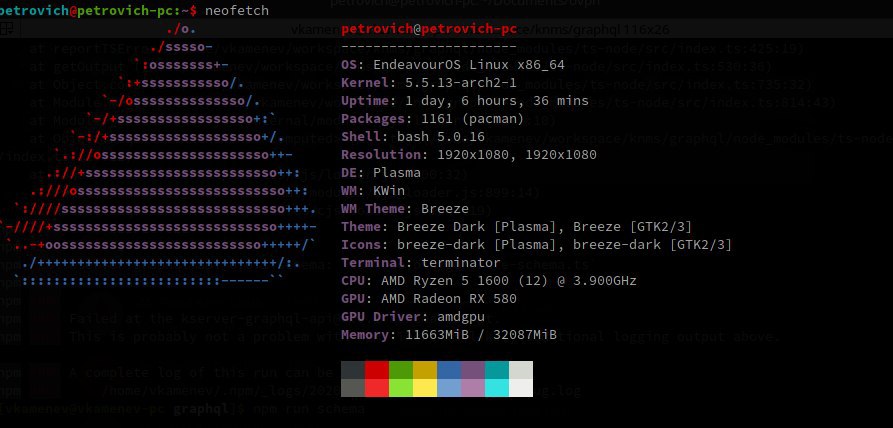This screenshot has height=428, width=893.
Task: Click the light gray color block in top row
Action: click(x=521, y=370)
